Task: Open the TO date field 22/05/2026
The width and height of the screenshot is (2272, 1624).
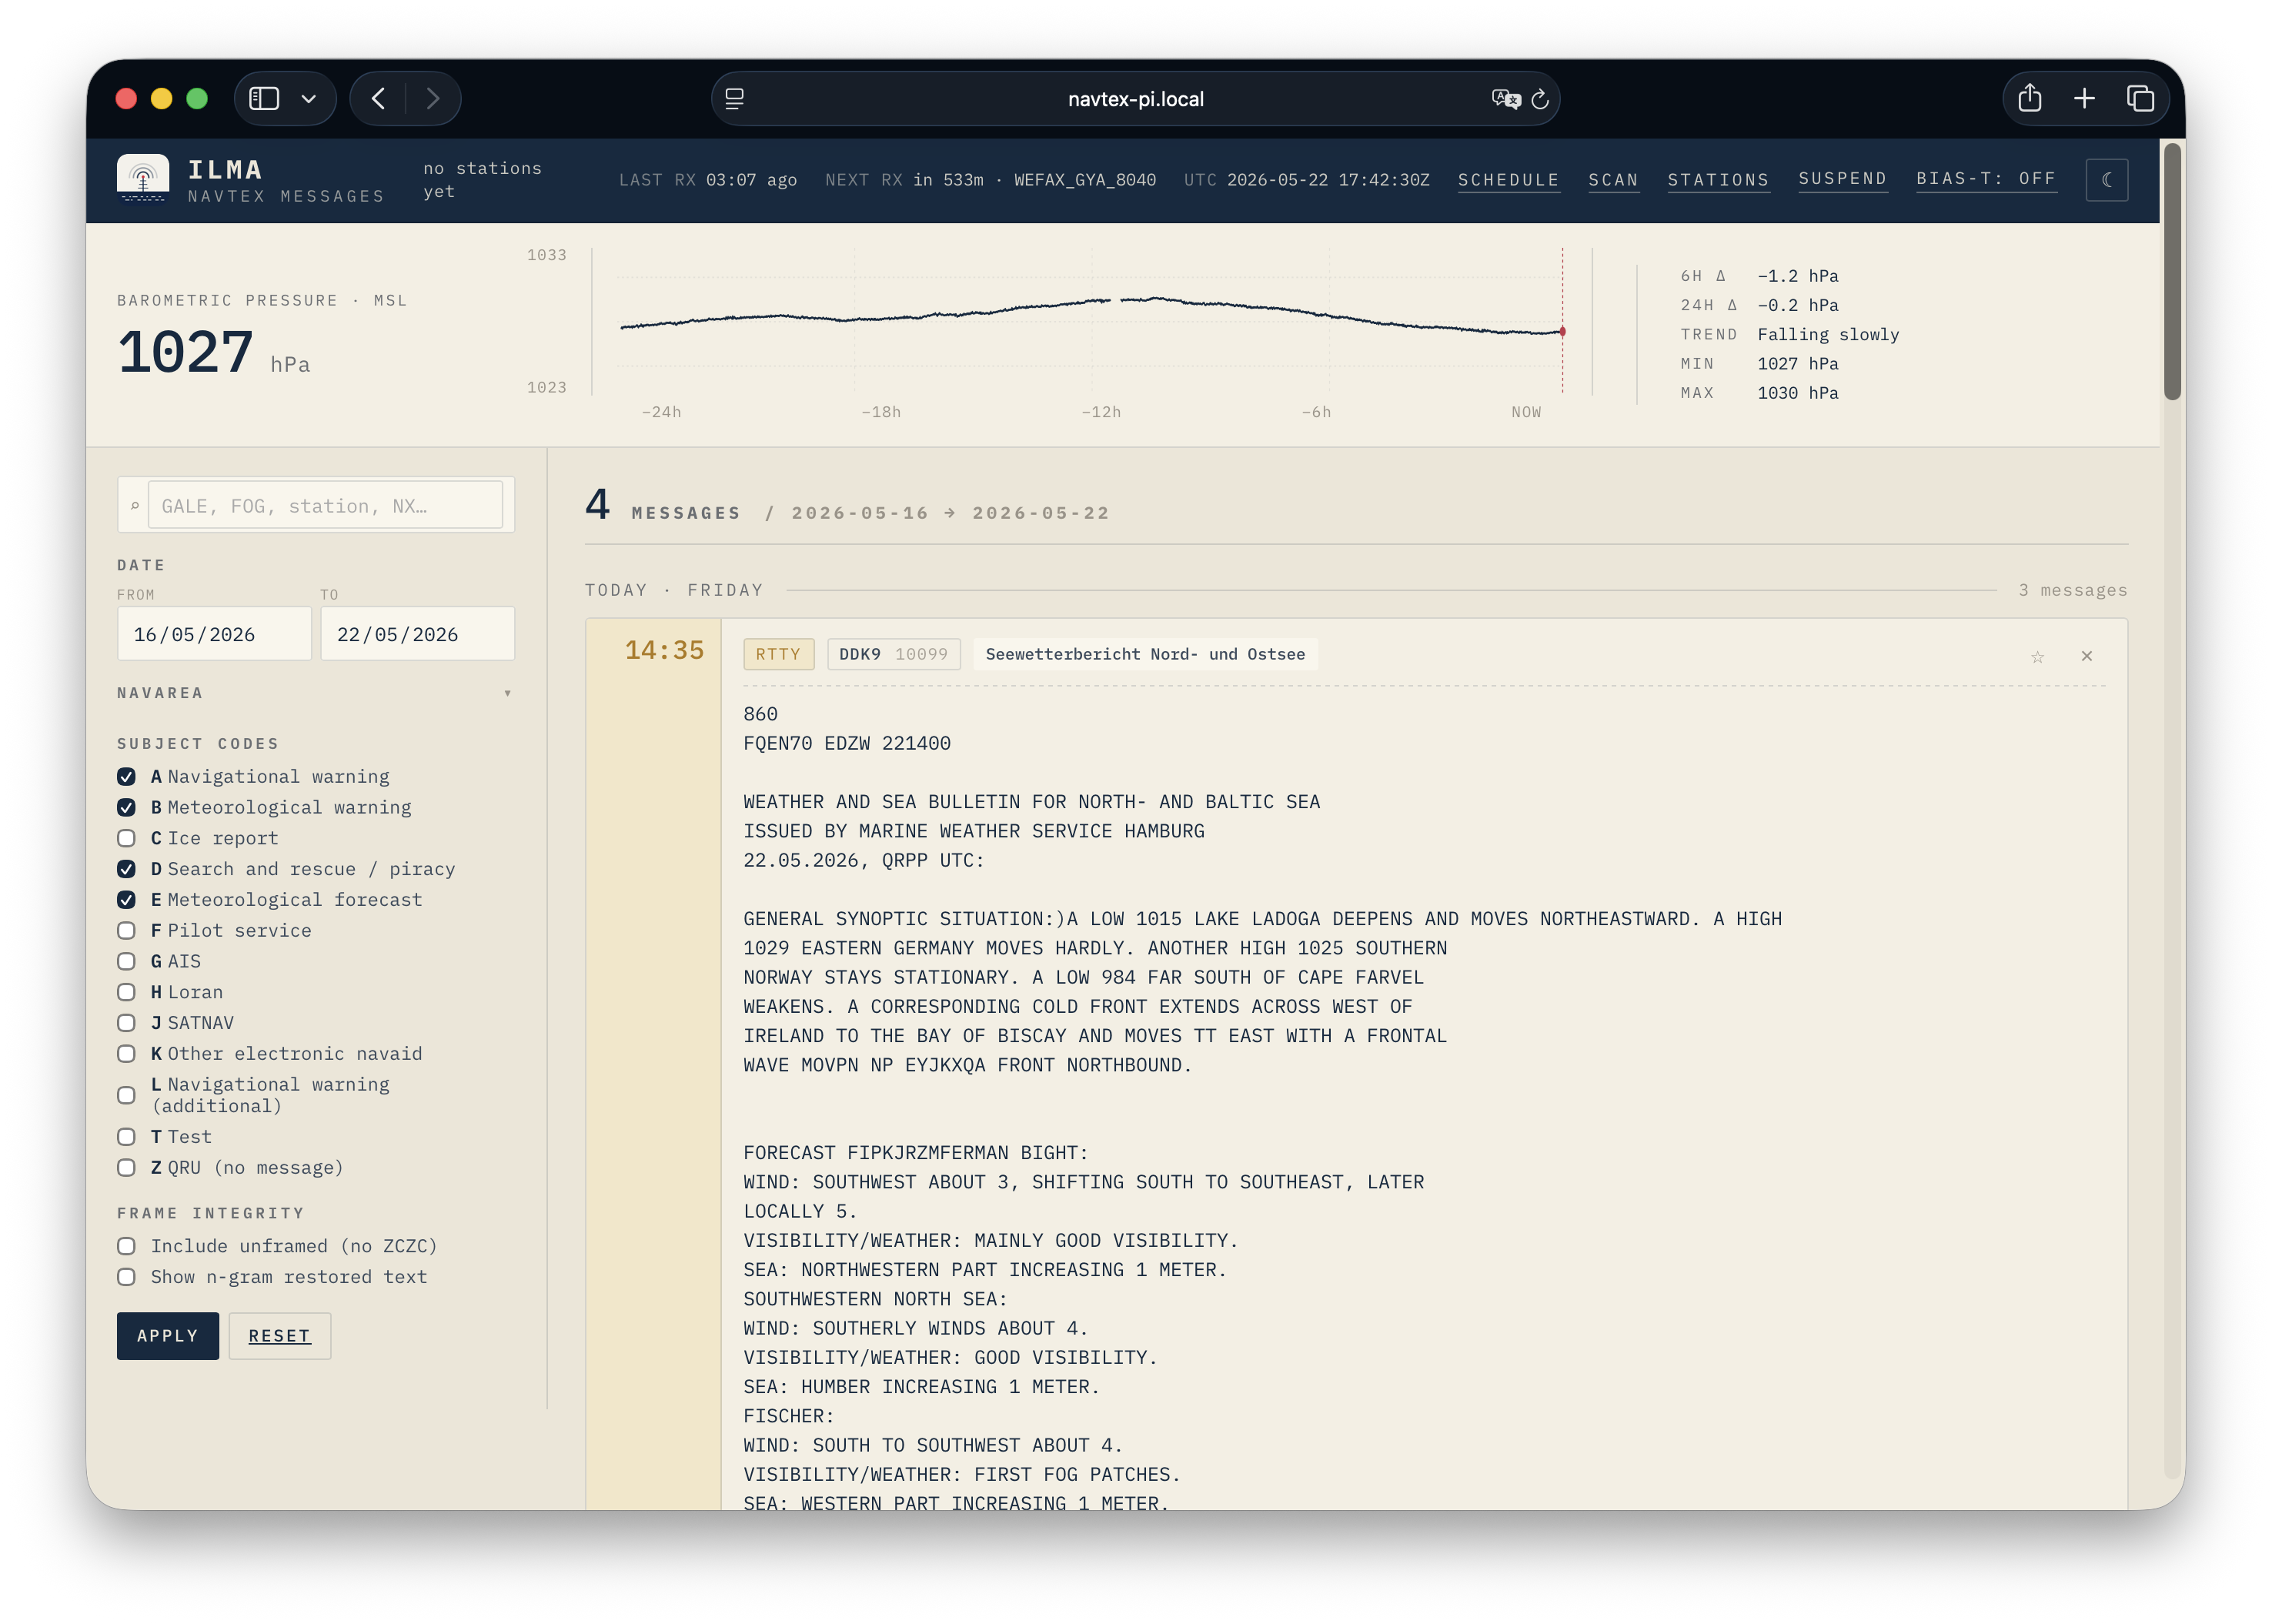Action: point(417,634)
